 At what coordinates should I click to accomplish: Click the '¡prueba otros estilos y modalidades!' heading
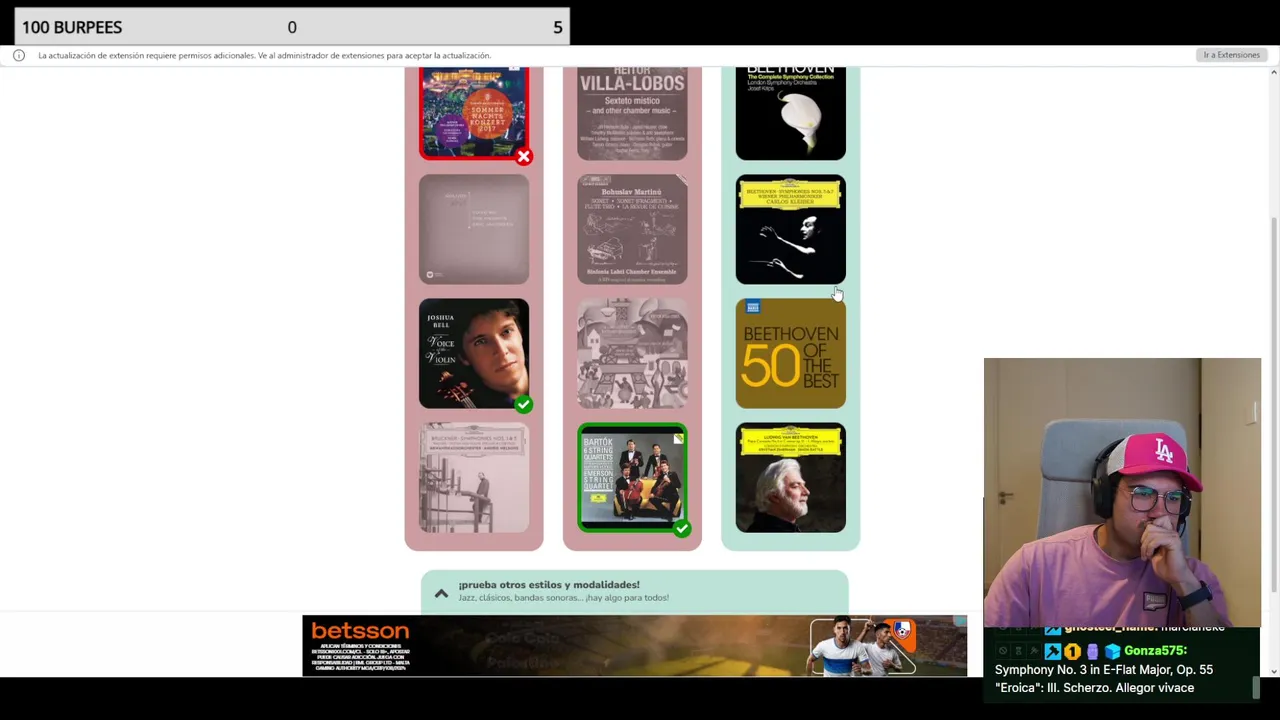click(549, 585)
